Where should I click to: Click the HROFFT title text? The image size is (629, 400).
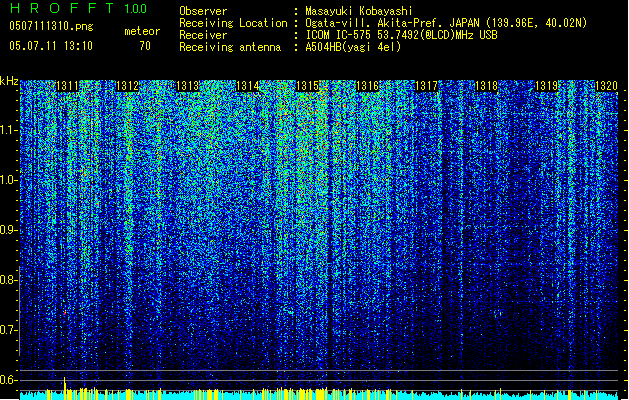click(62, 8)
